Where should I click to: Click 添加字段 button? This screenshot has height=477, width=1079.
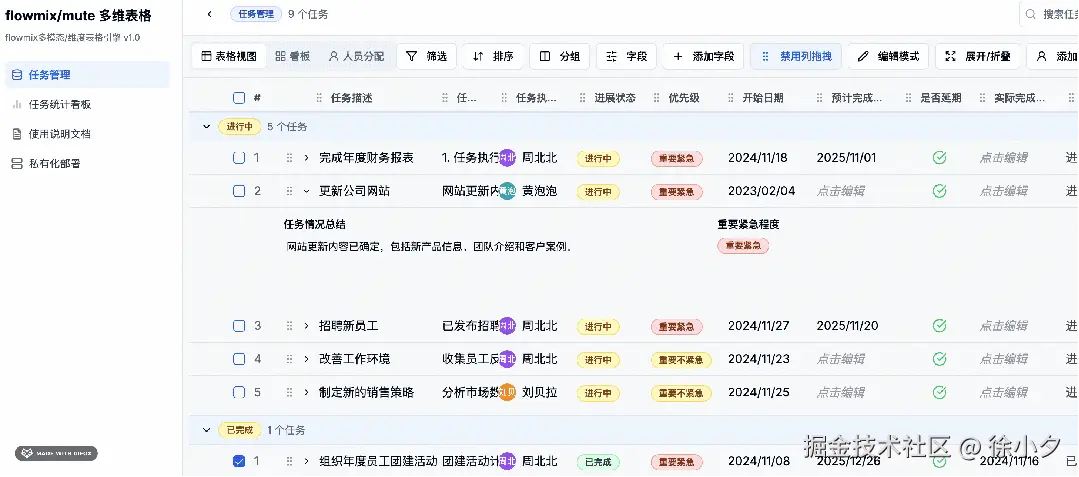point(703,56)
